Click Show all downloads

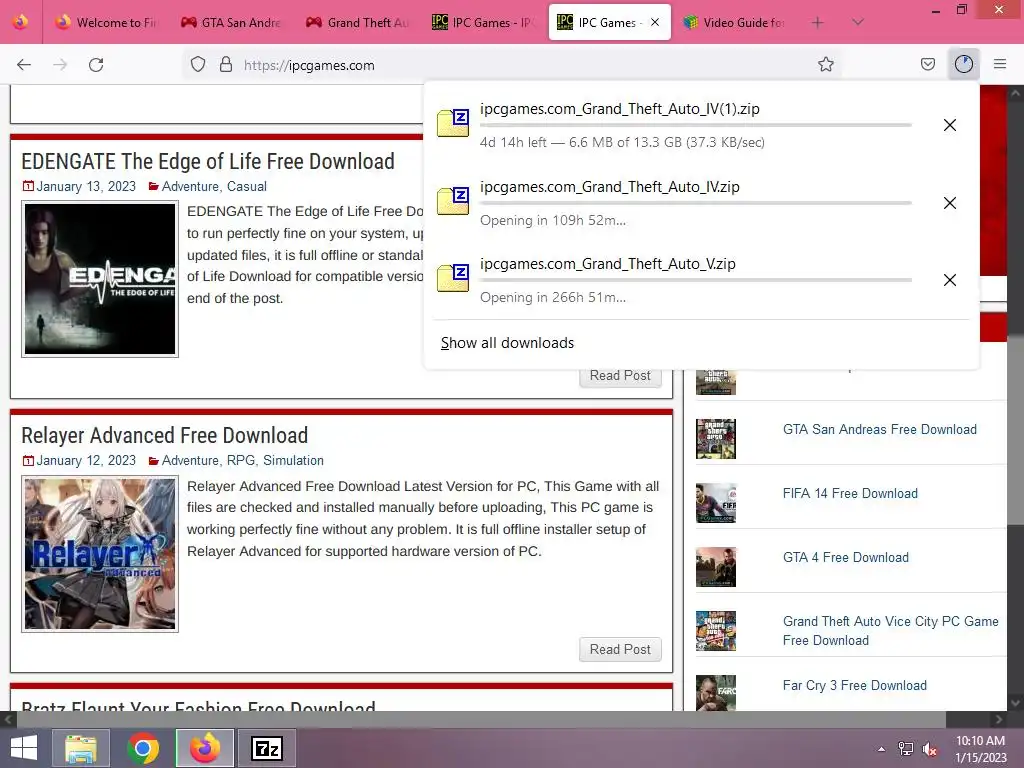pyautogui.click(x=507, y=343)
